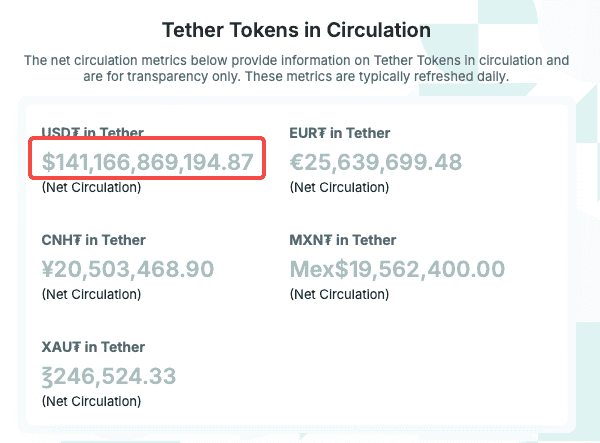Click the dollar sign in the USD₮ amount

[49, 162]
